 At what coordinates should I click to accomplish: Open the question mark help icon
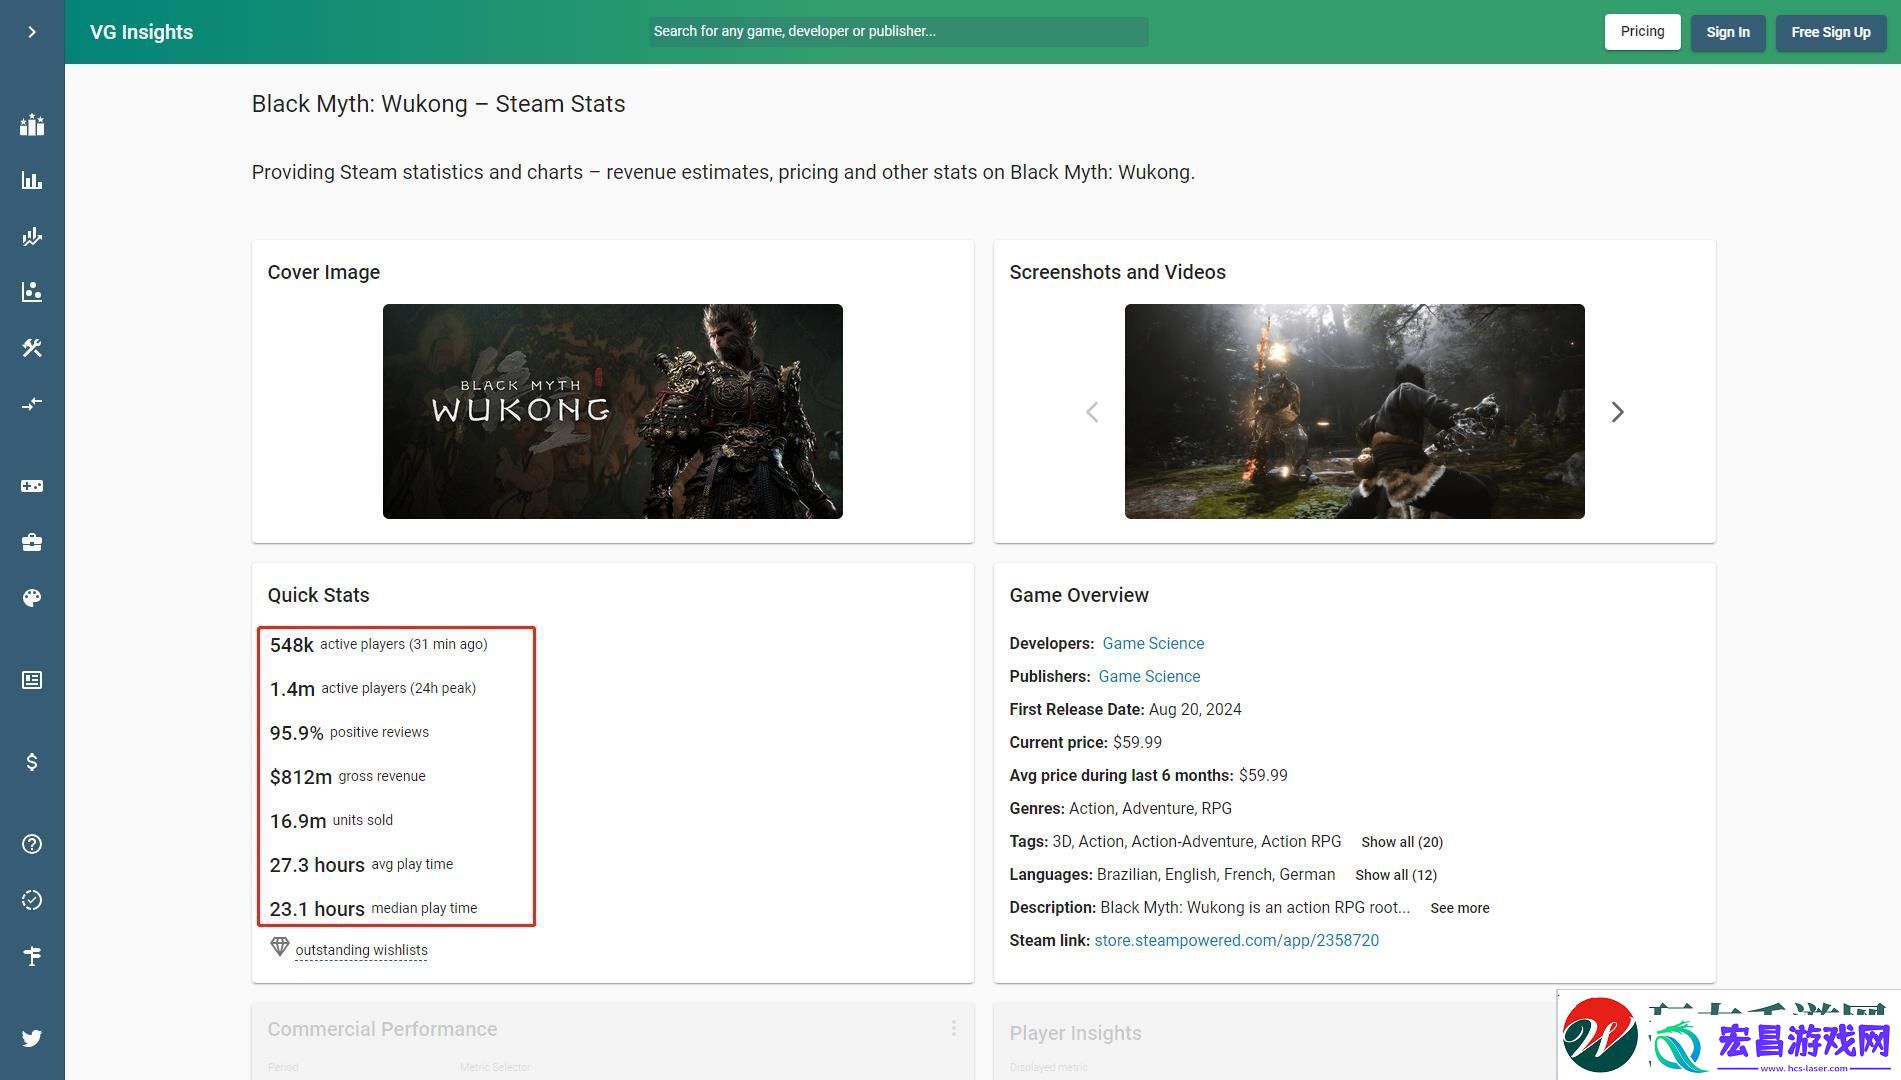pos(32,844)
